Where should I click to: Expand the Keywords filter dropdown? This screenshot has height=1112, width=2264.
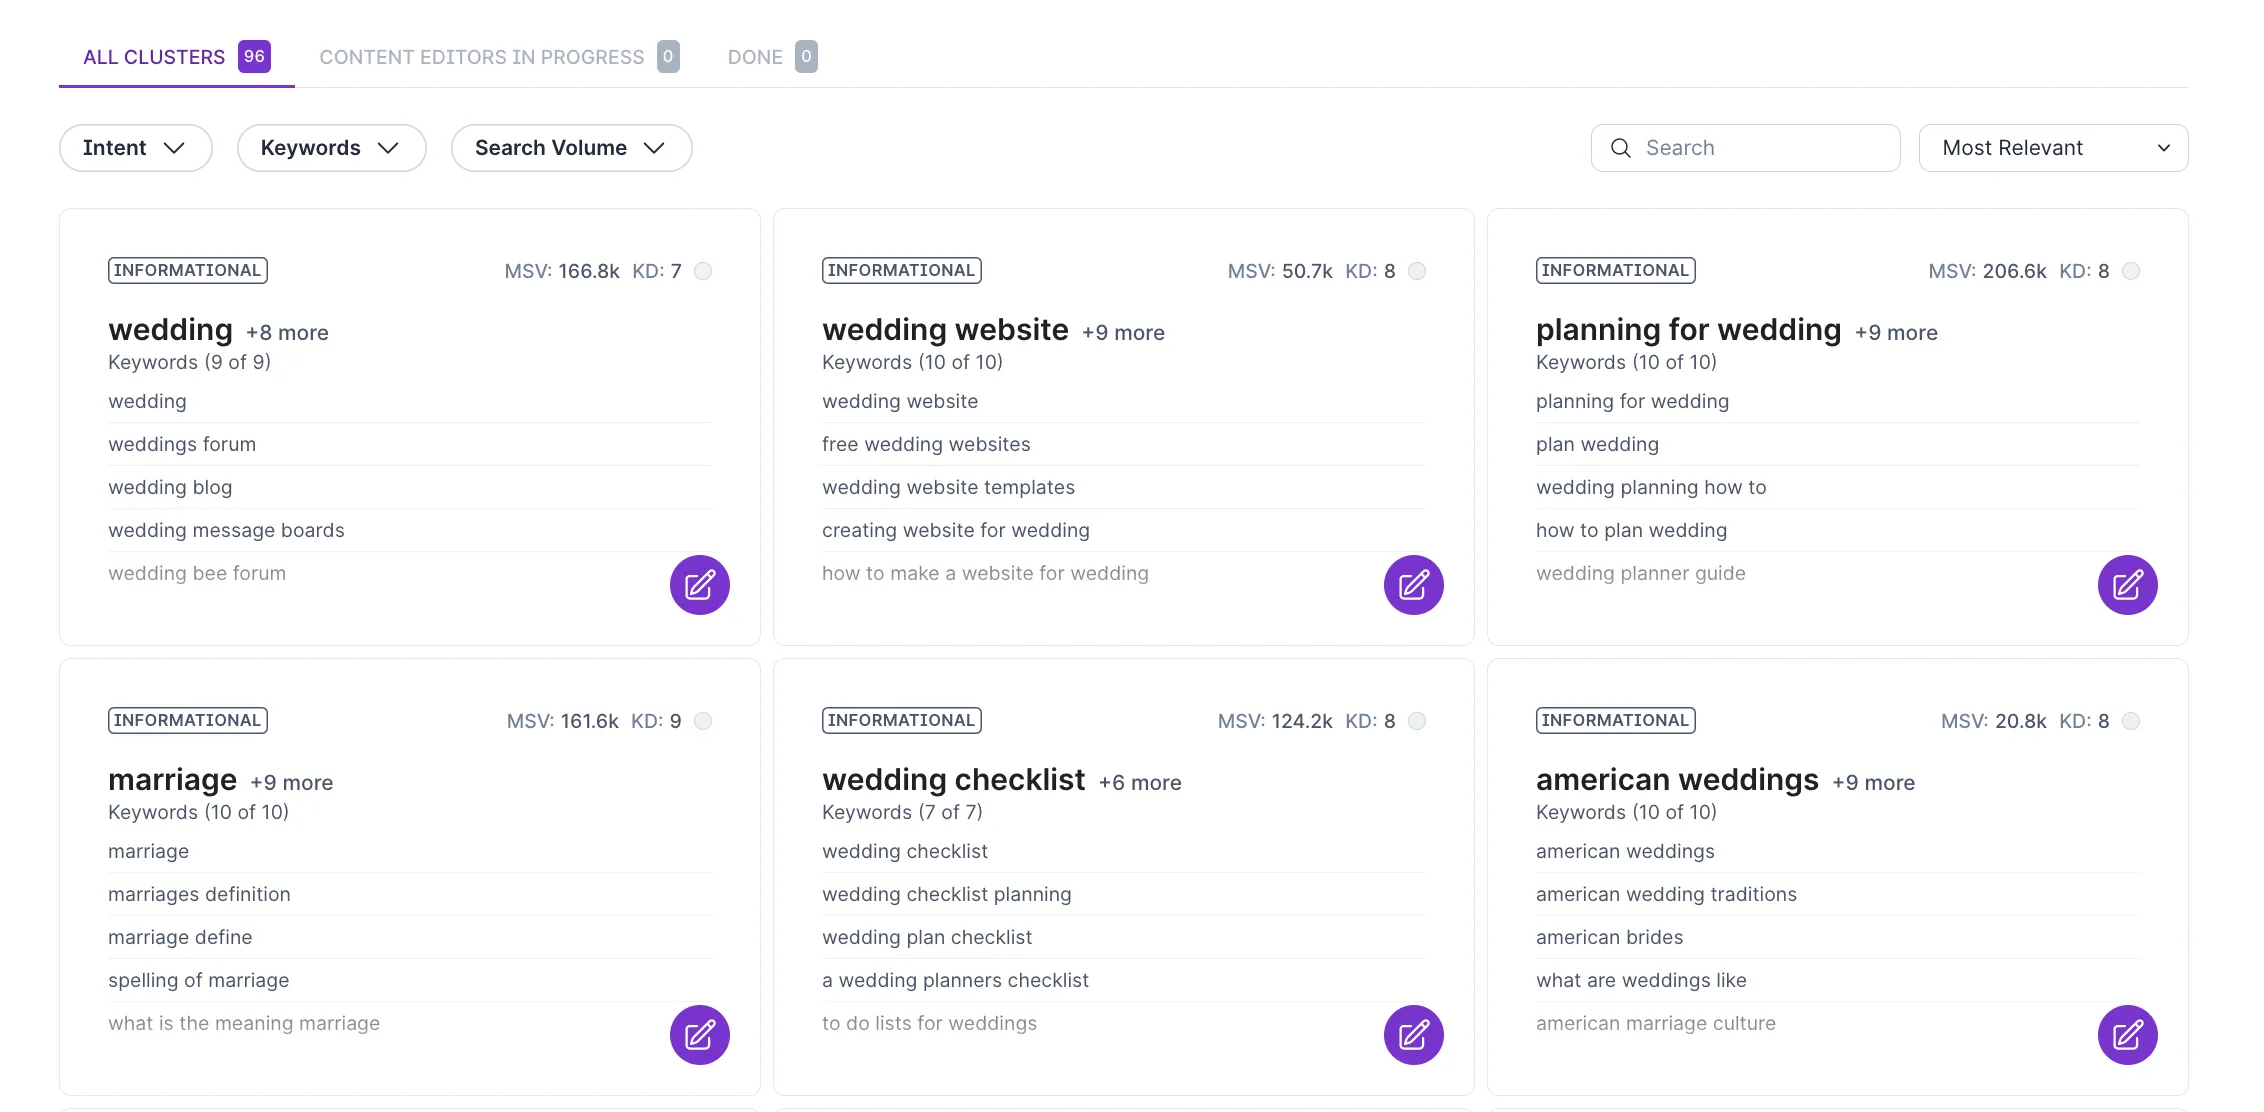click(331, 148)
